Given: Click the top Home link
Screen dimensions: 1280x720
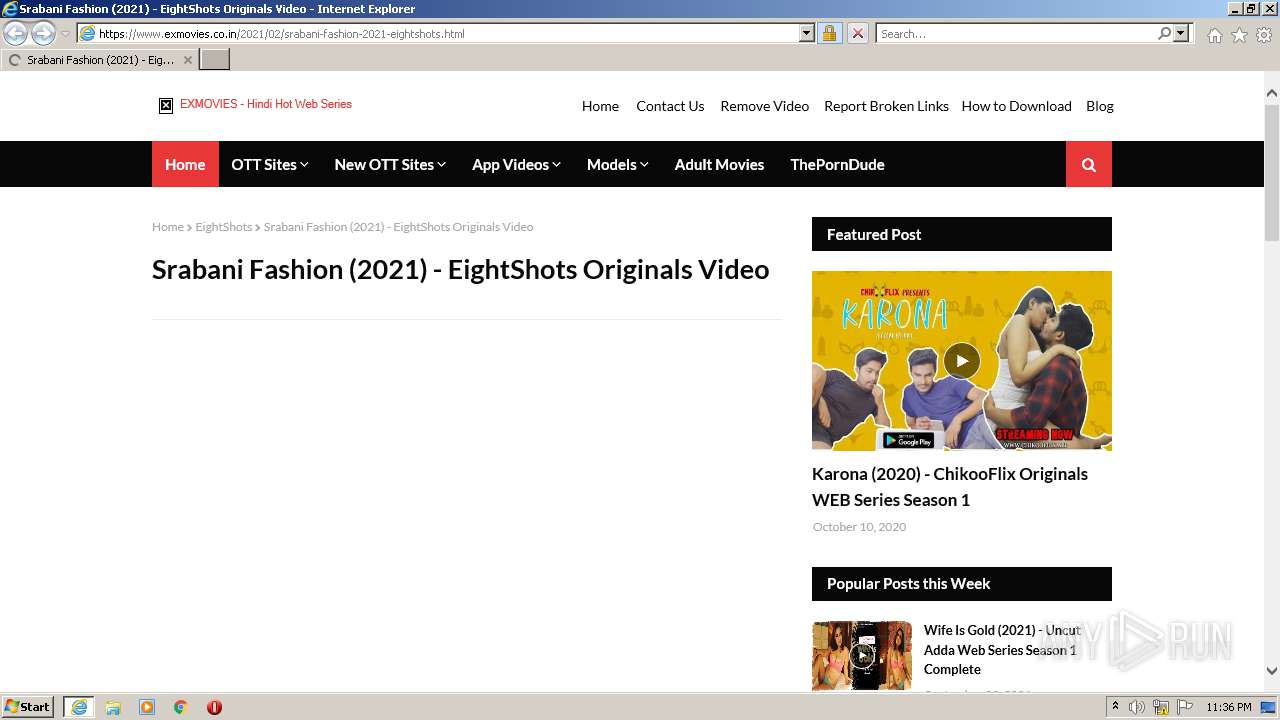Looking at the screenshot, I should [x=600, y=106].
